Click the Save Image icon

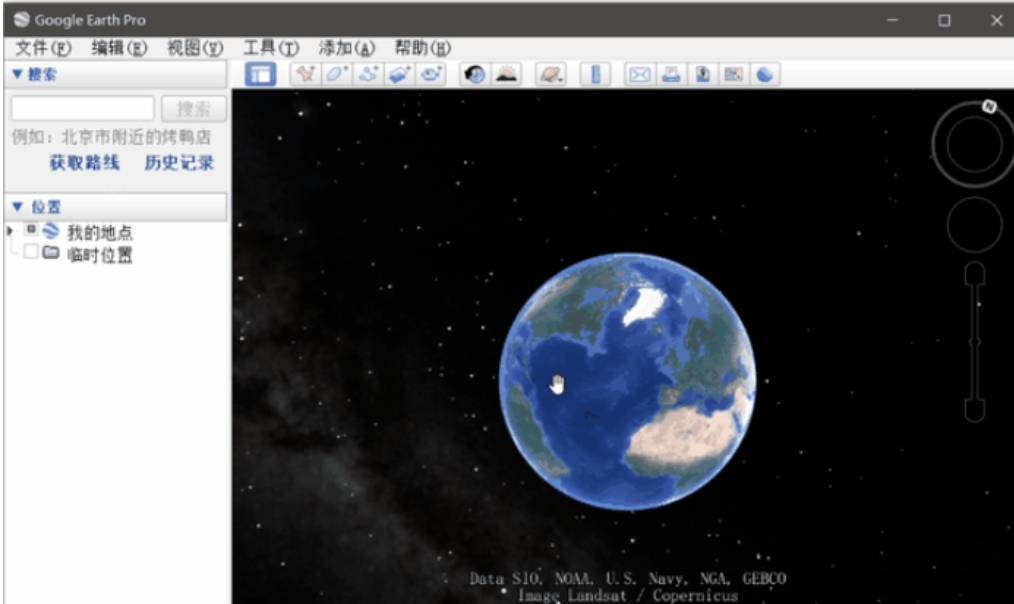[702, 74]
